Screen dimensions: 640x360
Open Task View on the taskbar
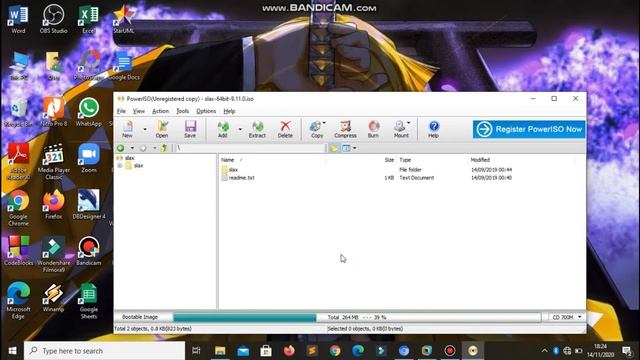tap(196, 351)
